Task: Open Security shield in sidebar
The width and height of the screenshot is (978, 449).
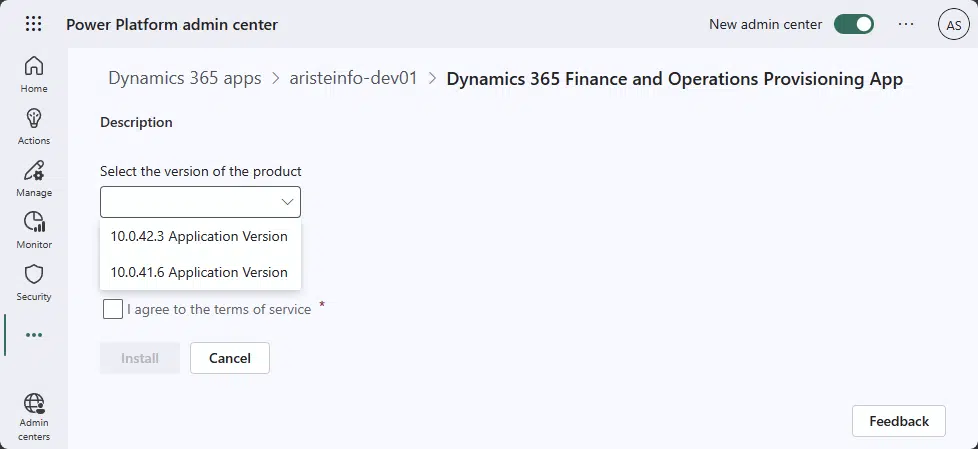Action: tap(34, 282)
